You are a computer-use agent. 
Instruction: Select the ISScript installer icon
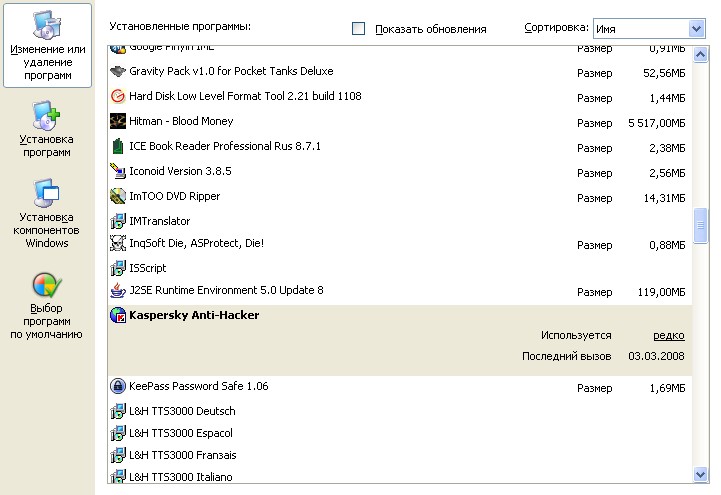[118, 268]
